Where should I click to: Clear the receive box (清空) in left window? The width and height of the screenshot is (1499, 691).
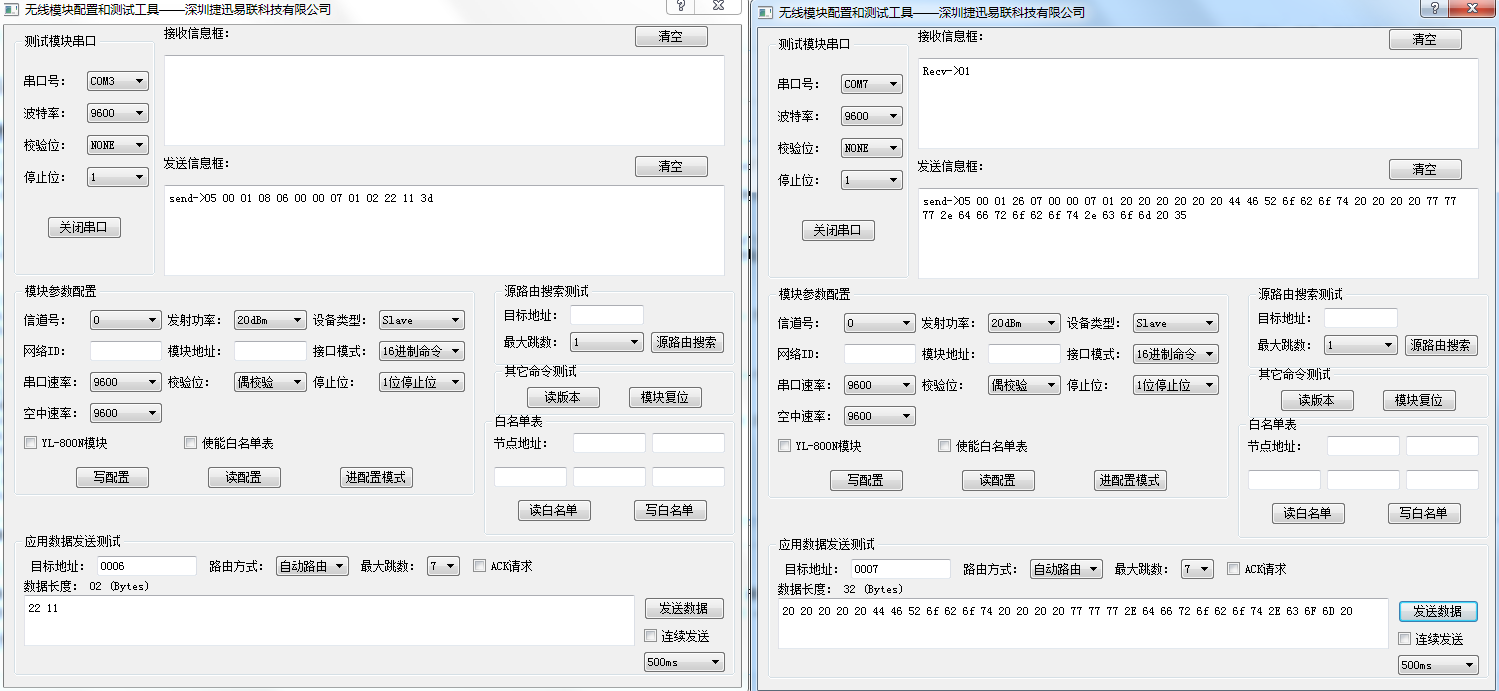(x=671, y=36)
